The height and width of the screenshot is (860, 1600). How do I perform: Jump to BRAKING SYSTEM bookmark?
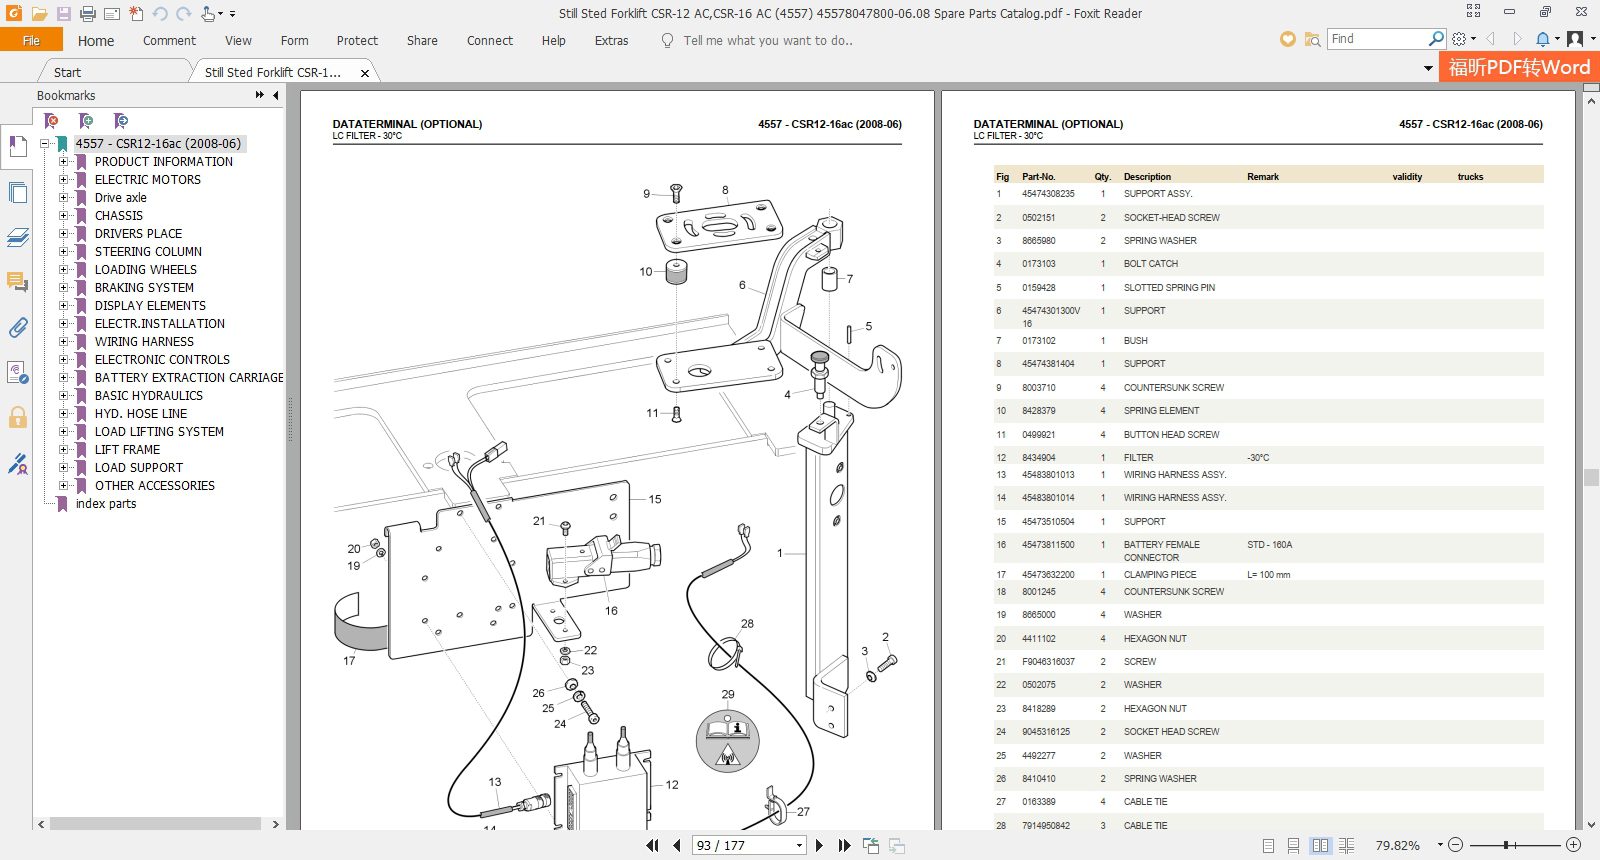[144, 288]
